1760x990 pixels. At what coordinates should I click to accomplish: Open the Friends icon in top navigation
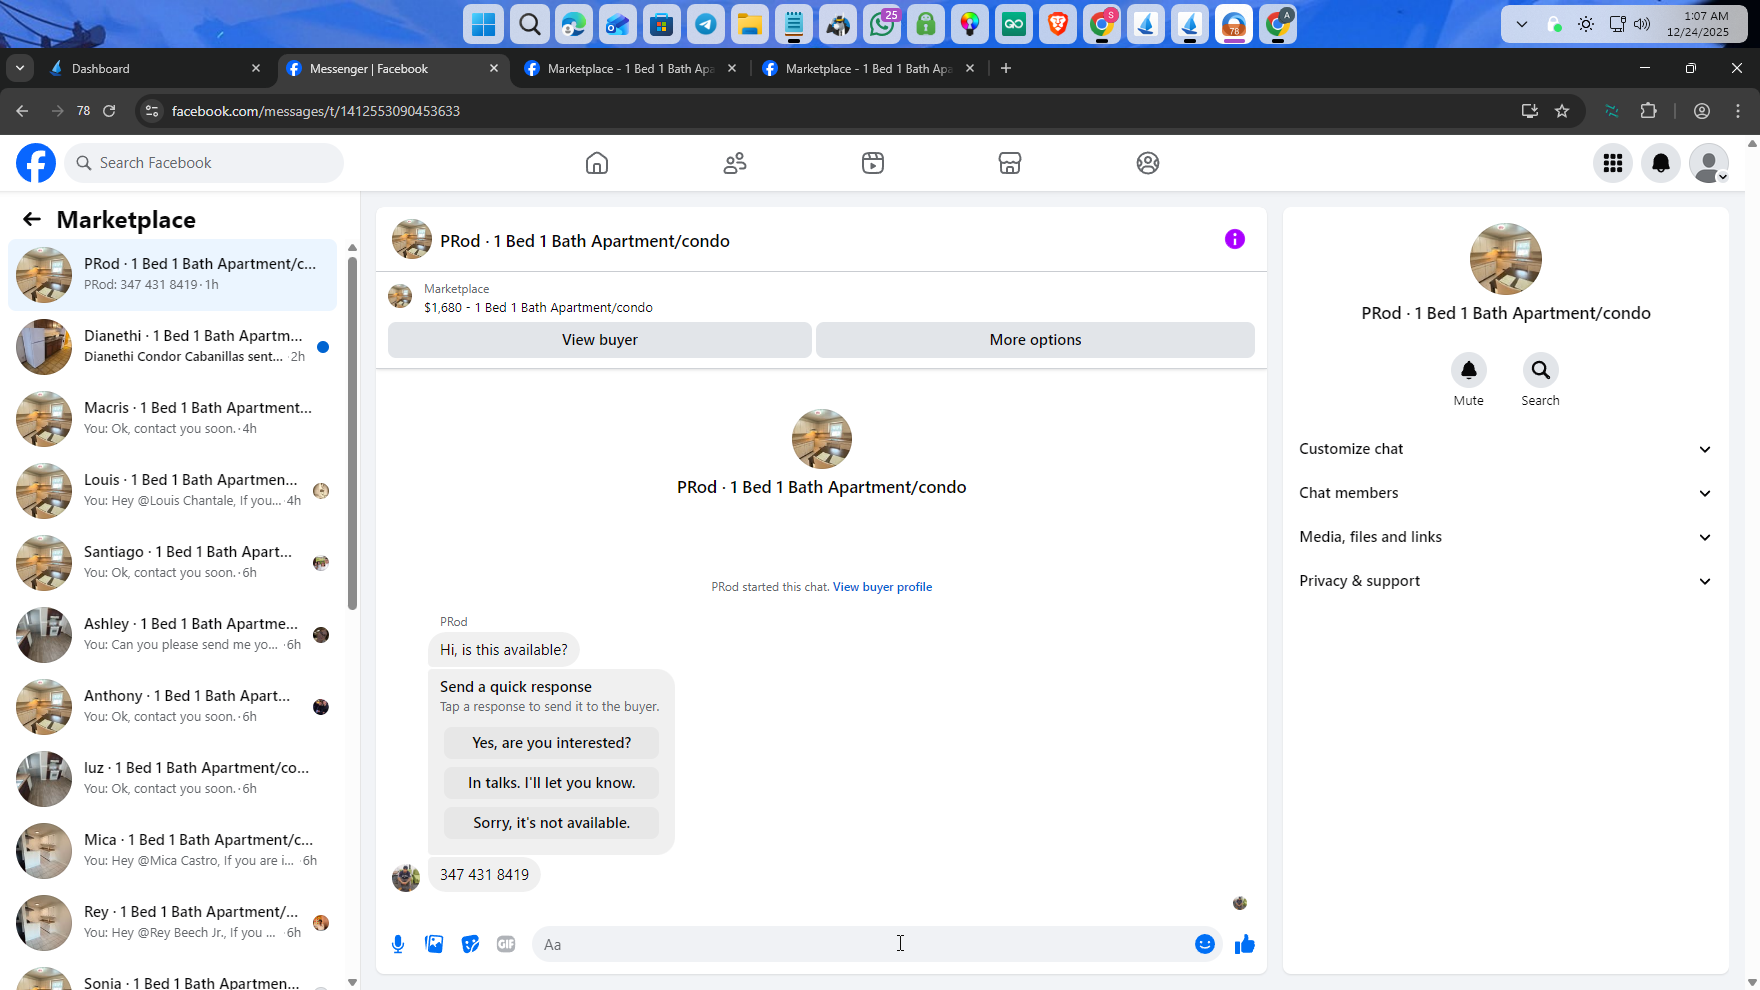point(735,163)
